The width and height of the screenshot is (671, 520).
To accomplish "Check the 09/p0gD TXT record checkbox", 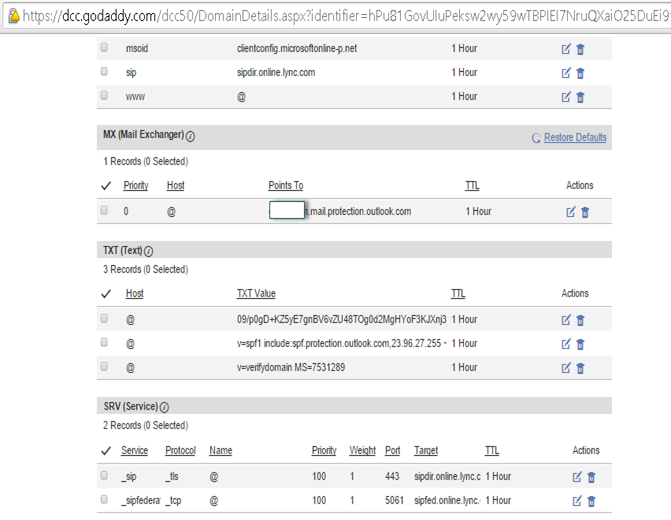I will 104,318.
